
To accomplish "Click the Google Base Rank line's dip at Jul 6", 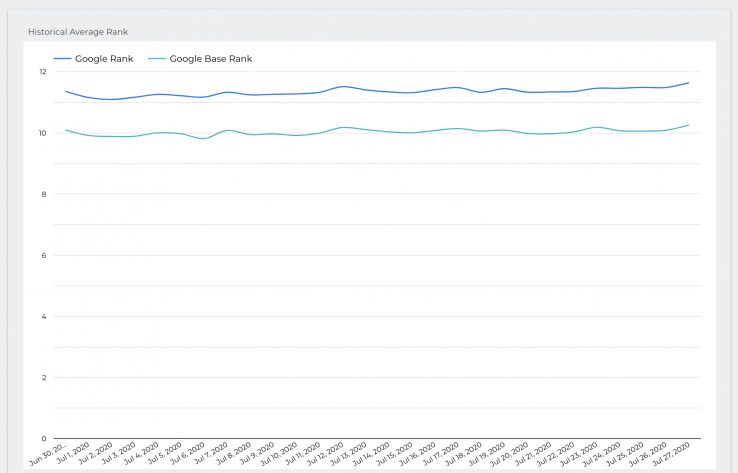I will point(204,138).
